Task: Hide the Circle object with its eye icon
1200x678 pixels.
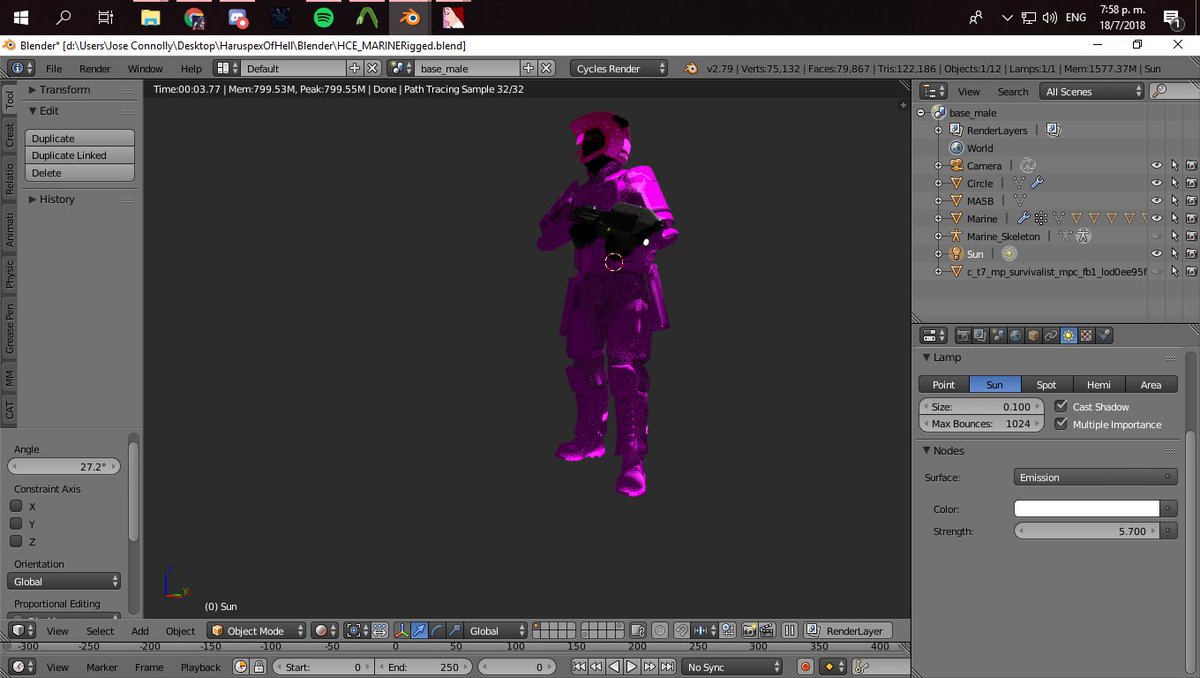Action: pyautogui.click(x=1156, y=183)
